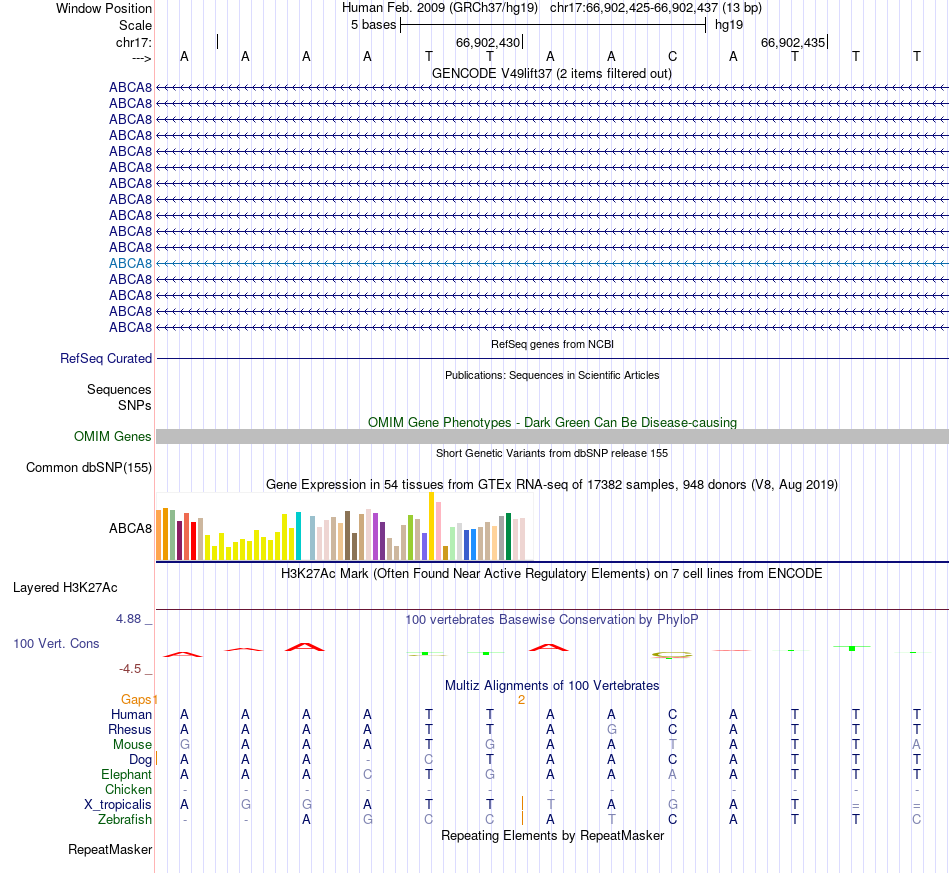Viewport: 950px width, 873px height.
Task: Click the Window Position label
Action: [104, 8]
